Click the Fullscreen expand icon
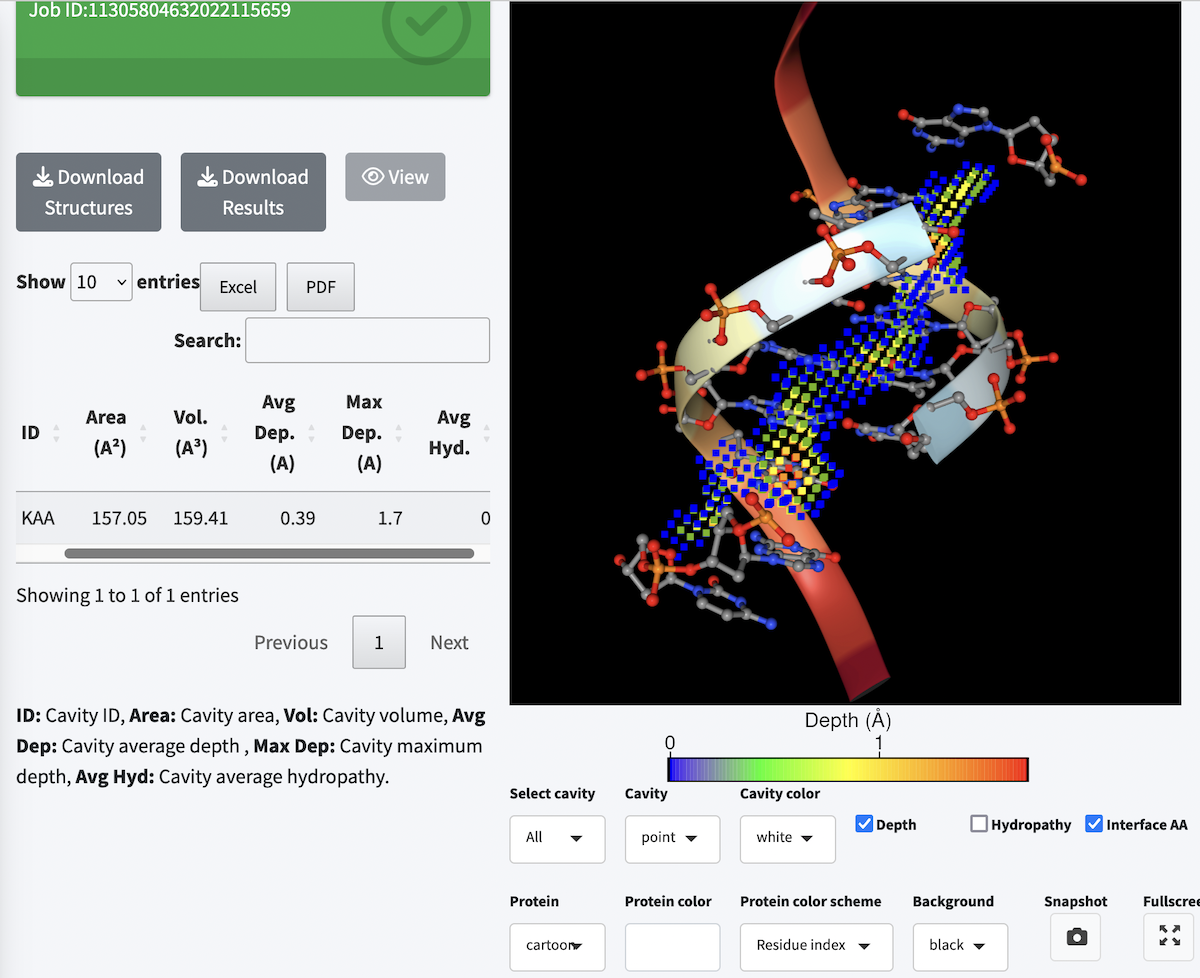1200x978 pixels. coord(1169,936)
